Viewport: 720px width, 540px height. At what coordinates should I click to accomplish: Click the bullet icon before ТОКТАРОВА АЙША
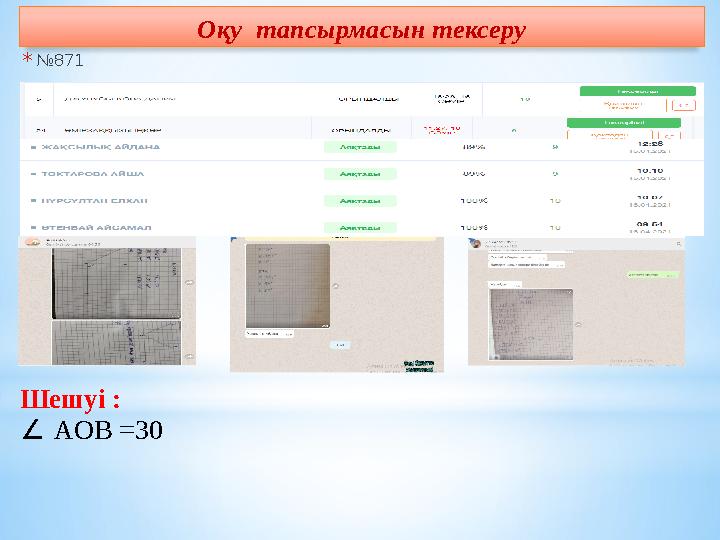pyautogui.click(x=33, y=174)
